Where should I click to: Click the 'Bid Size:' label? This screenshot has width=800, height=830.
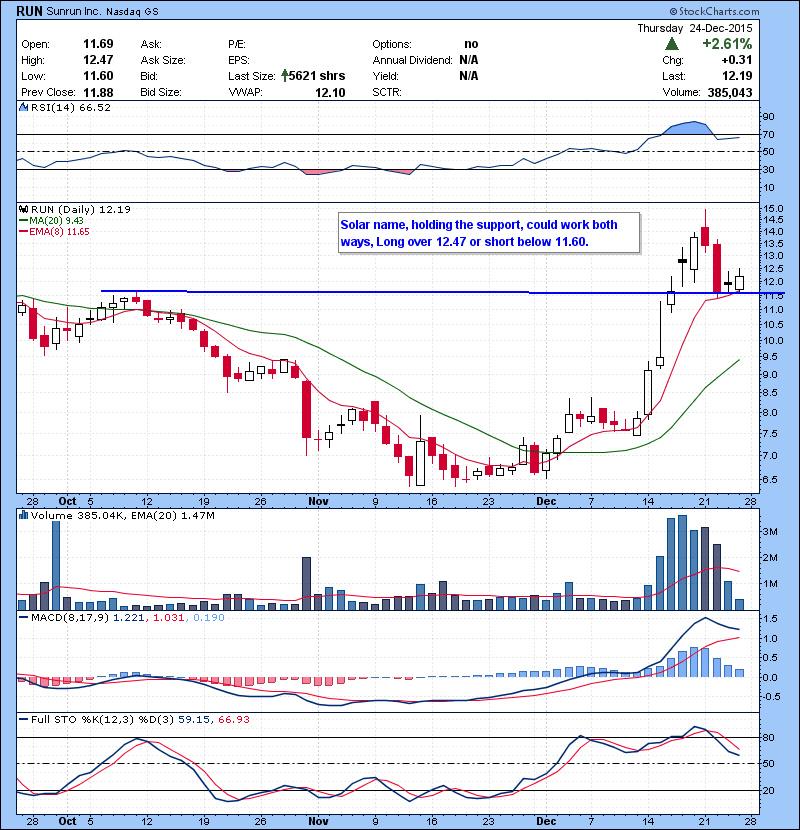coord(161,92)
